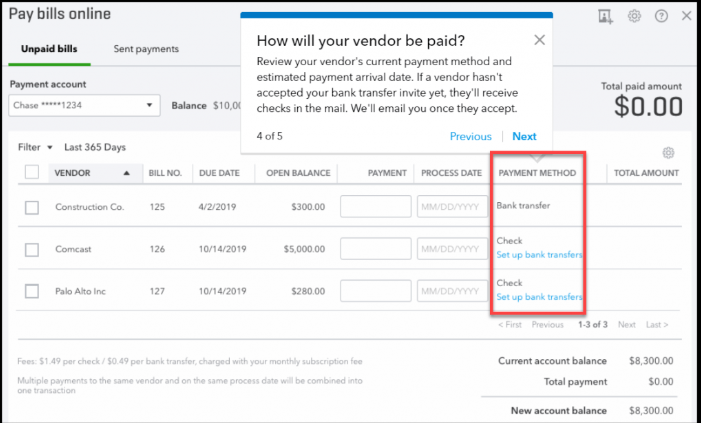The height and width of the screenshot is (423, 701).
Task: Open the settings gear in the header
Action: pyautogui.click(x=634, y=17)
